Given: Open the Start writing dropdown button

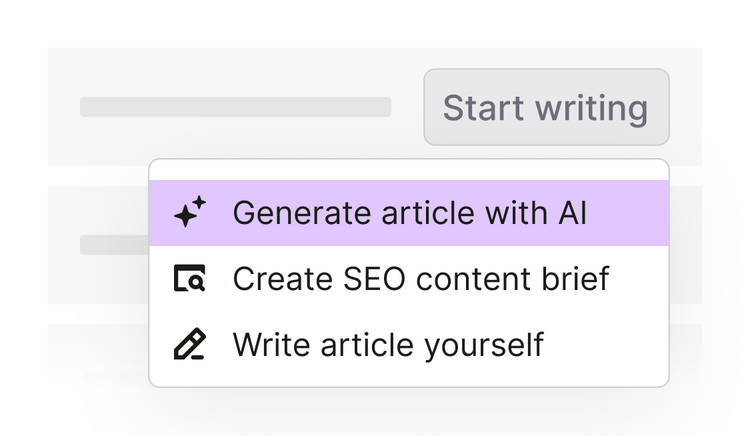Looking at the screenshot, I should (x=546, y=107).
